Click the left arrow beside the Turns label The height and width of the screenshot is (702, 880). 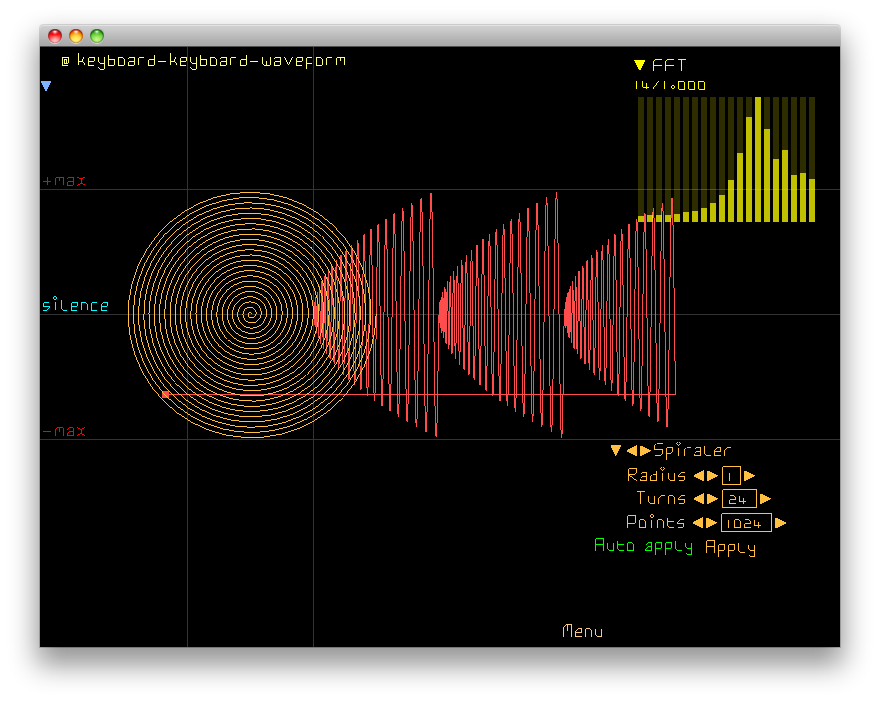point(699,499)
